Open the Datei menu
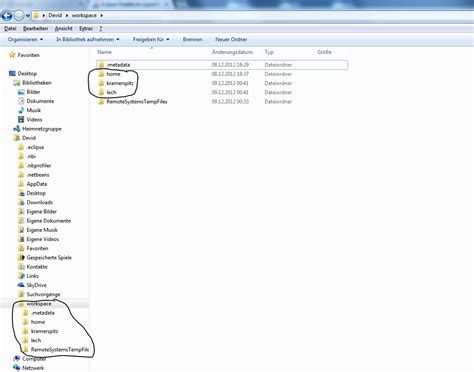This screenshot has width=474, height=372. click(x=10, y=29)
